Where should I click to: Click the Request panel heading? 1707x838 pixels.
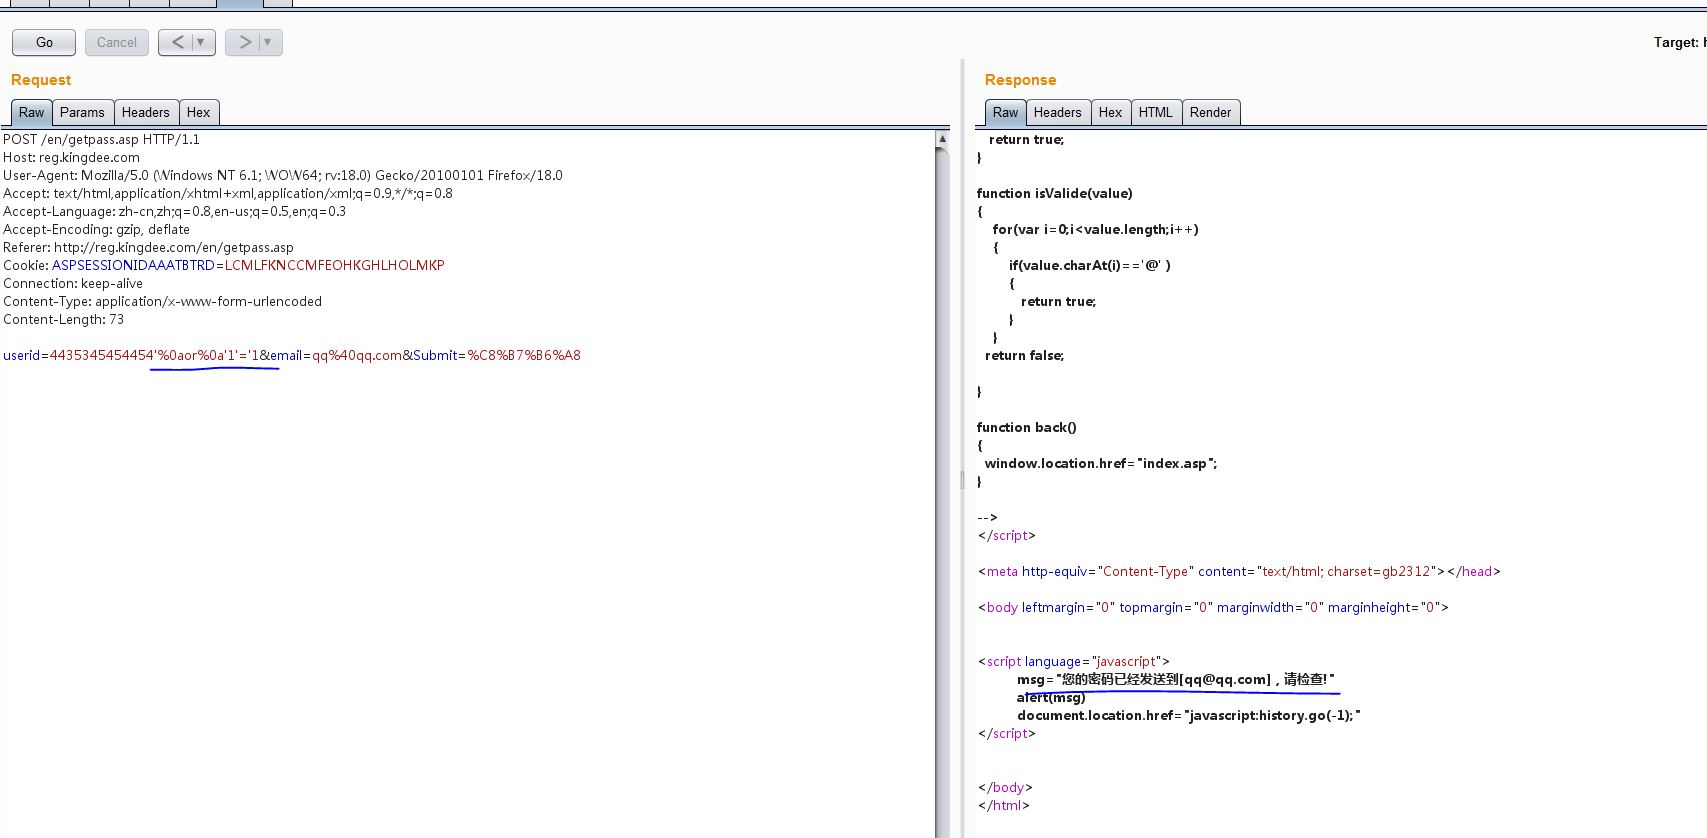(41, 80)
